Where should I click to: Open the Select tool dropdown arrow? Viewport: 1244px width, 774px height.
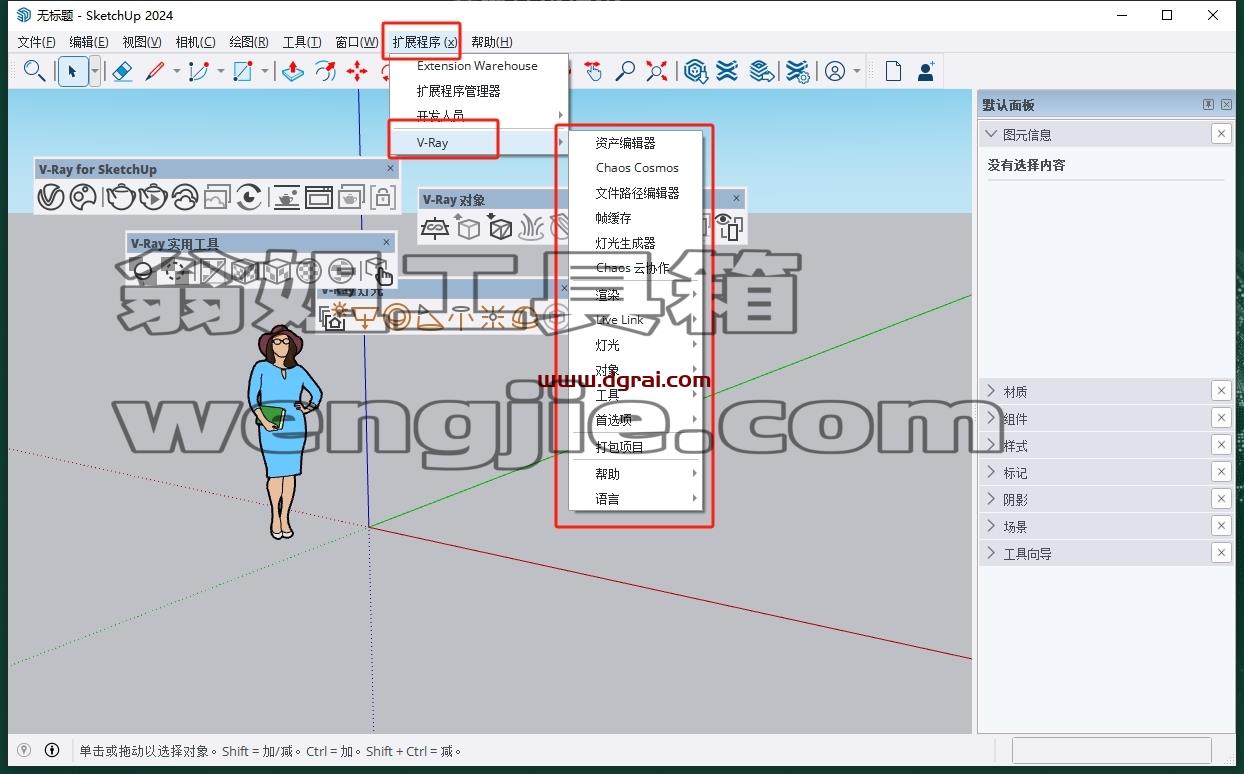tap(95, 71)
